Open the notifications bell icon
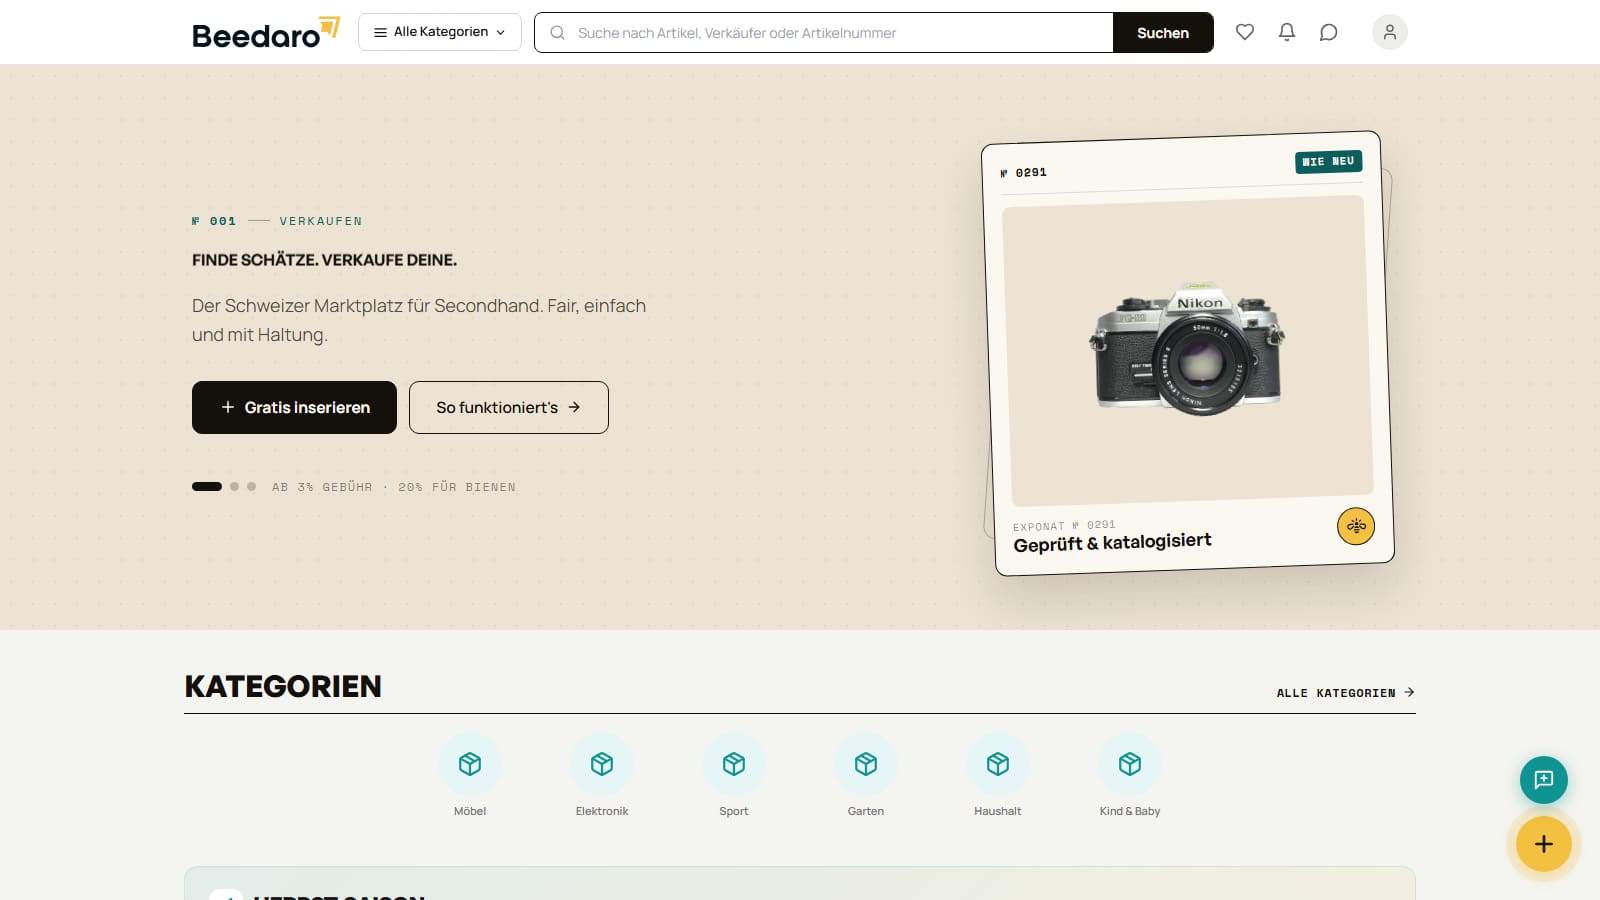Screen dimensions: 1600x900 pos(1287,32)
